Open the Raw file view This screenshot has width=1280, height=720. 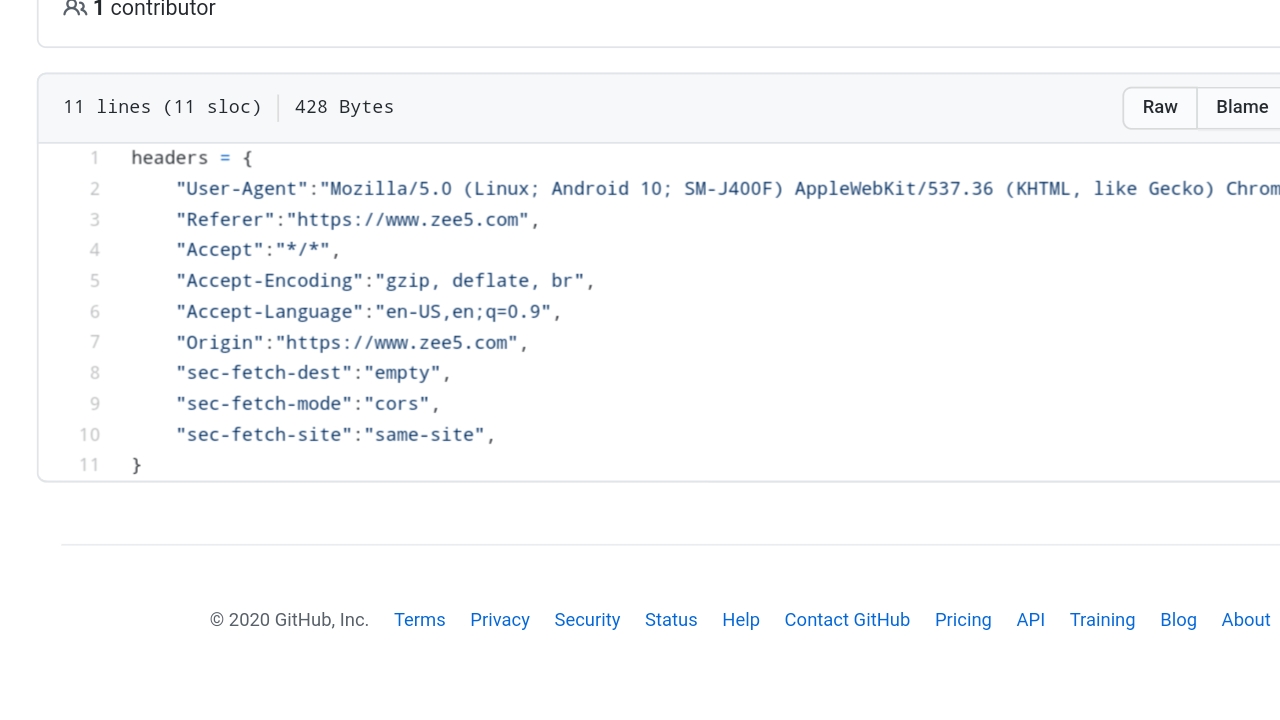(x=1160, y=107)
